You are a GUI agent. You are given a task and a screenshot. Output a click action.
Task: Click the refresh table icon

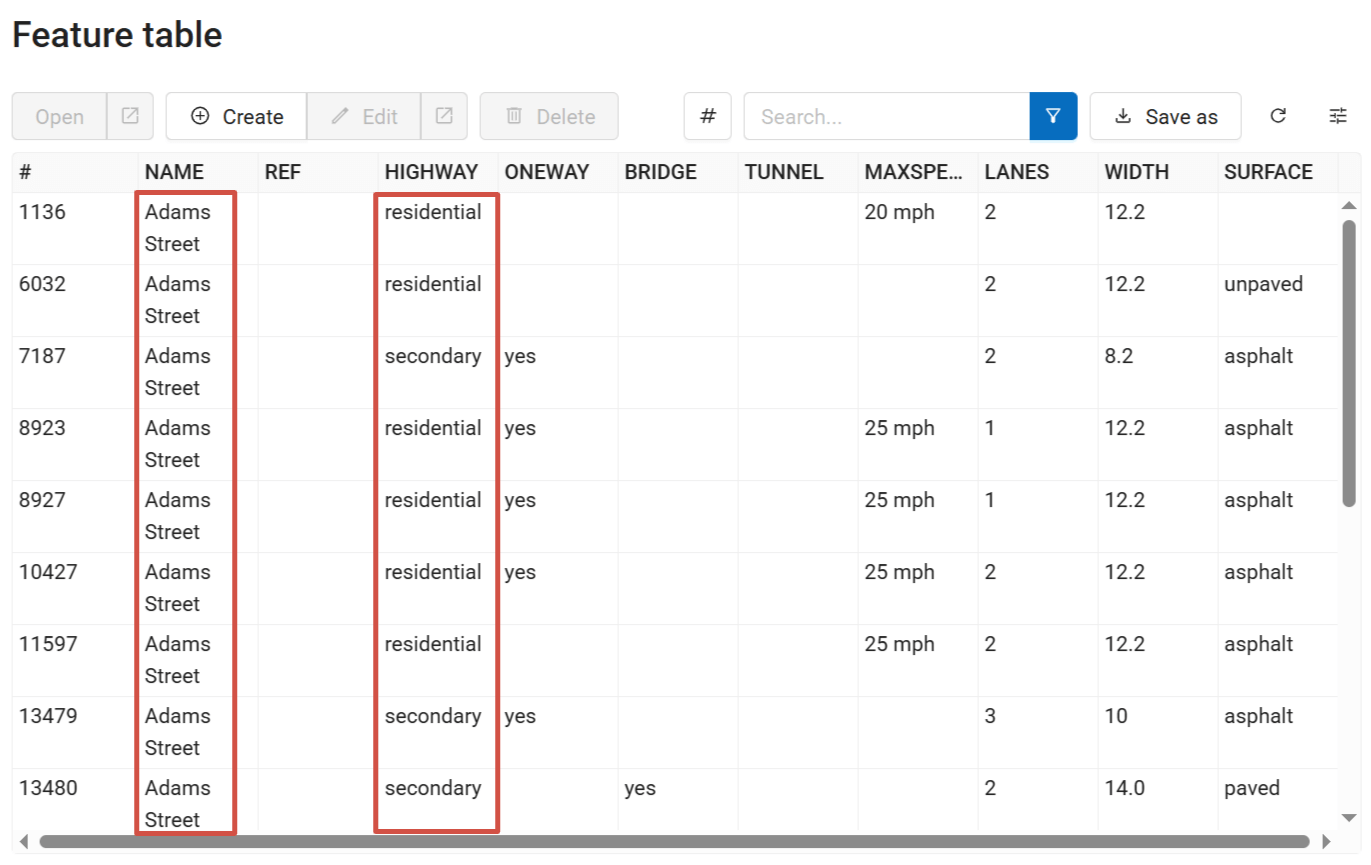1278,116
